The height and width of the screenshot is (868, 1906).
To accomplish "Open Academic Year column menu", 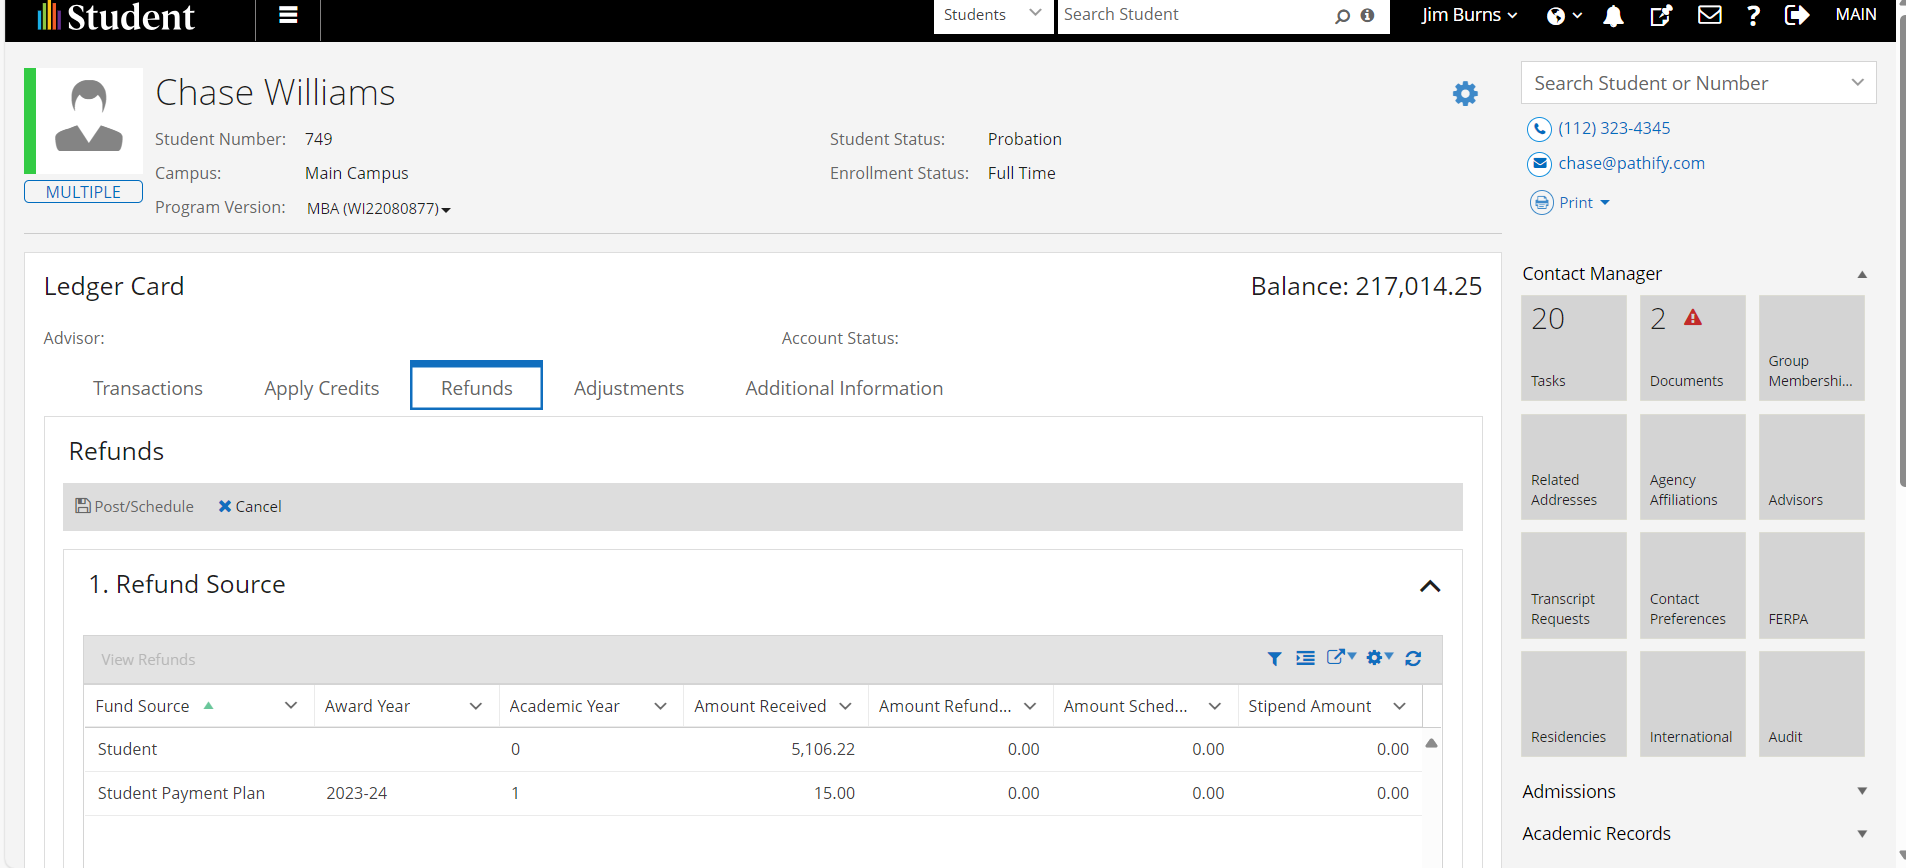I will 661,706.
